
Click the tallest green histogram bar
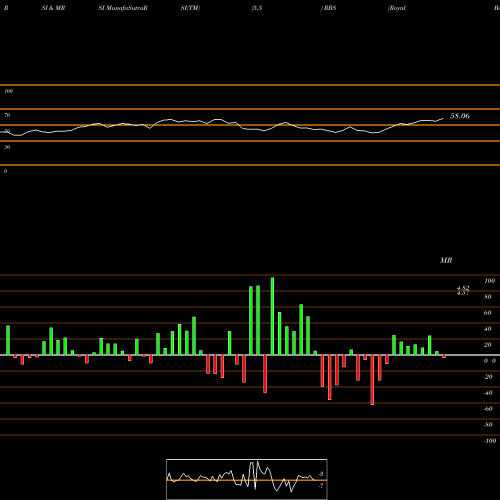tap(272, 316)
